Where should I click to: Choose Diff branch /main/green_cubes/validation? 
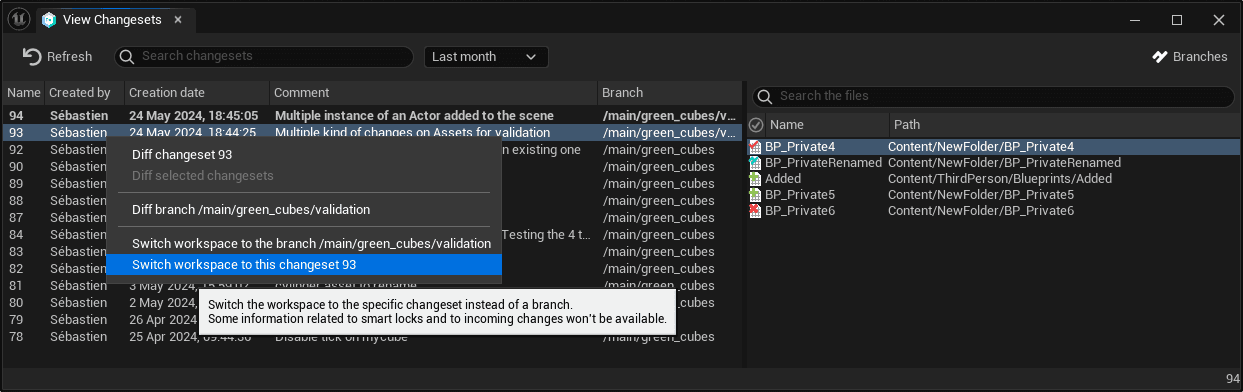[x=304, y=210]
